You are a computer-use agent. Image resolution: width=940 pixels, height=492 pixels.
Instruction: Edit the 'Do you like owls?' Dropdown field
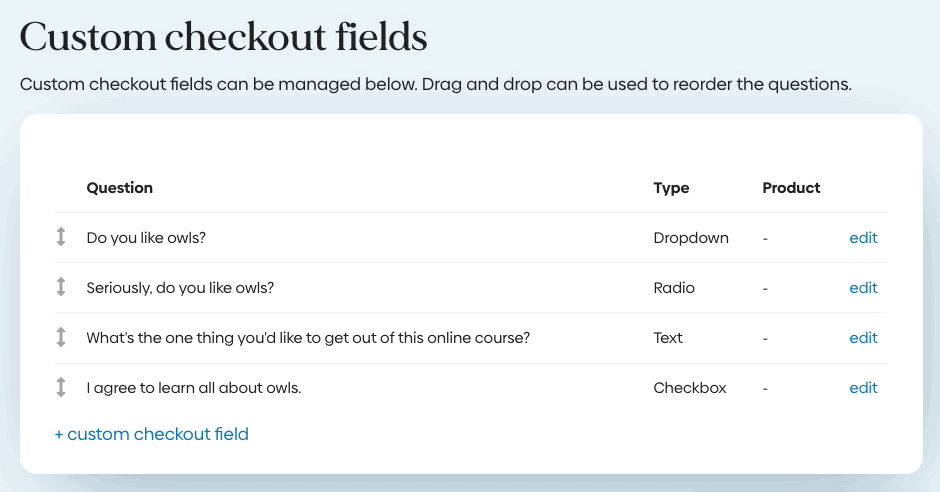coord(863,238)
